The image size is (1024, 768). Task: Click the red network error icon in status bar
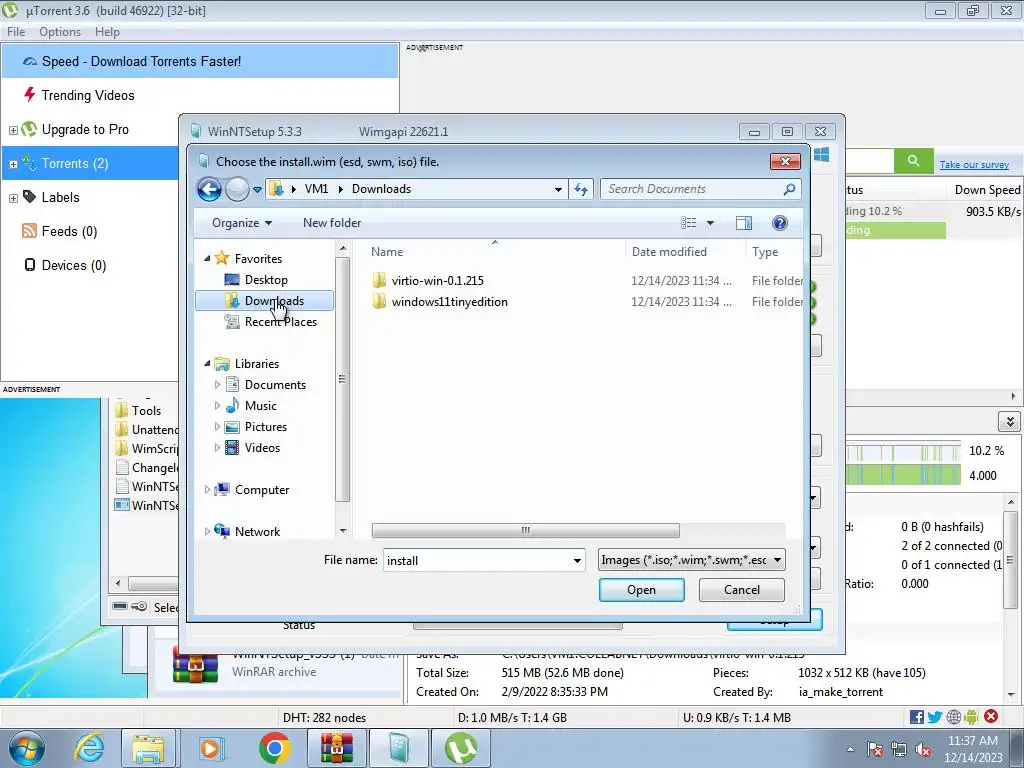click(x=991, y=716)
